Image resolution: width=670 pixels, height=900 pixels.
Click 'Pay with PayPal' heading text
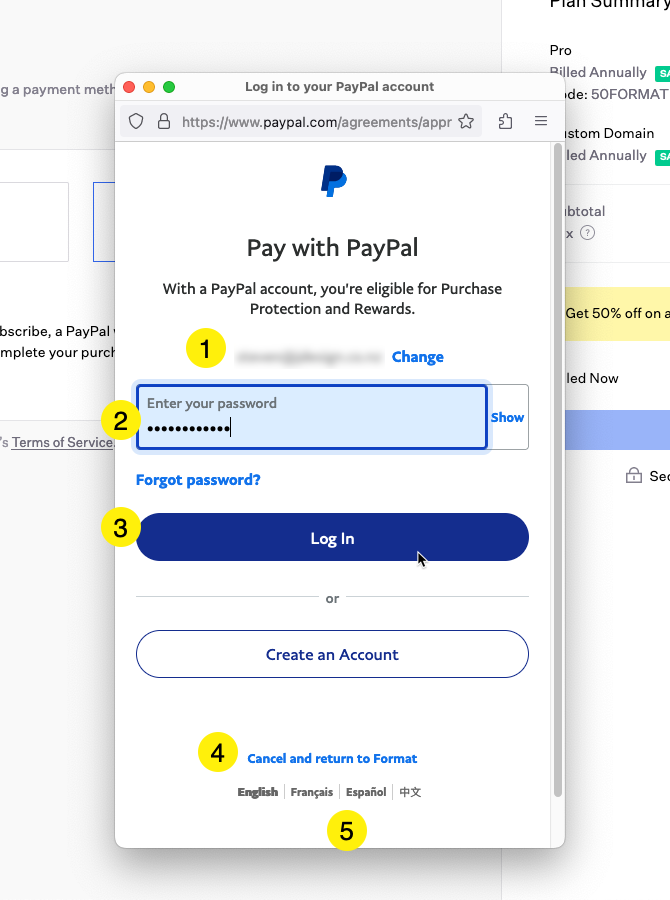click(x=332, y=249)
